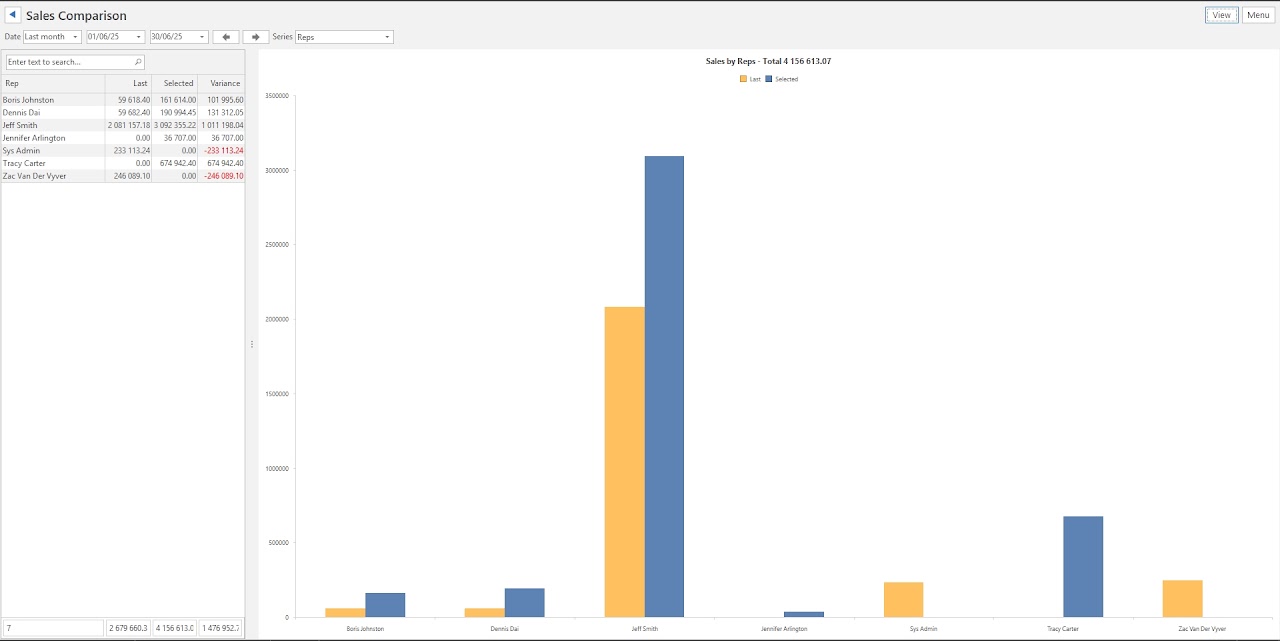
Task: Click Tracy Carter's blue bar
Action: click(x=1083, y=567)
